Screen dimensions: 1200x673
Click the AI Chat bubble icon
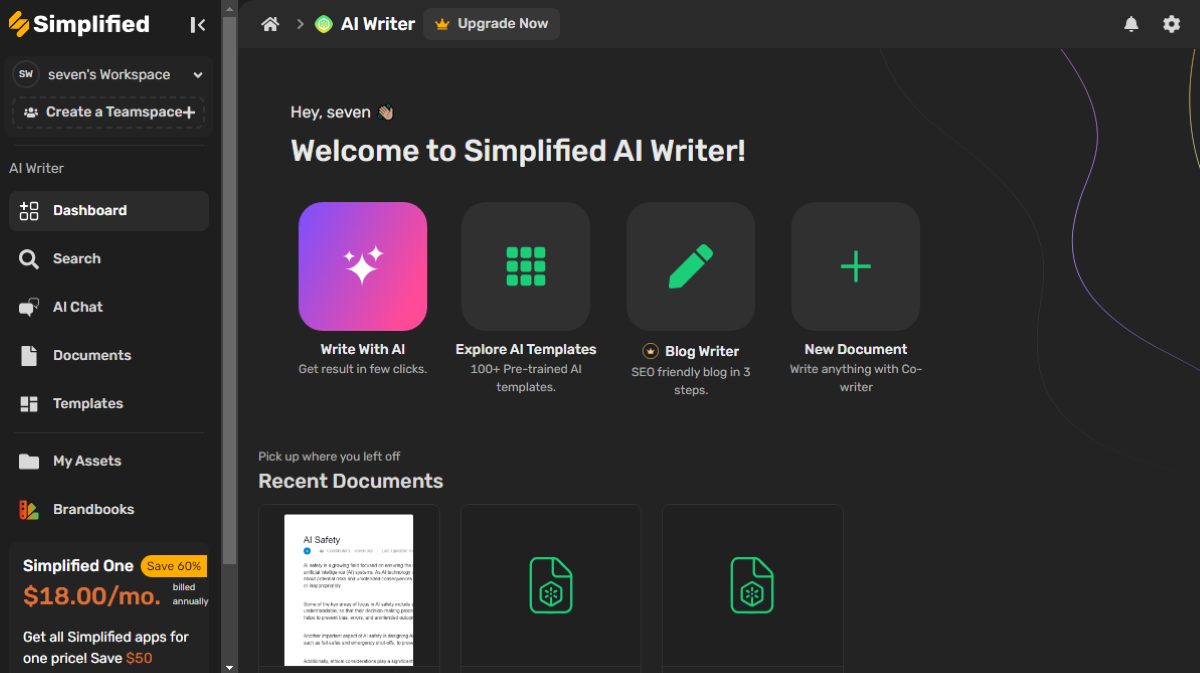tap(29, 307)
